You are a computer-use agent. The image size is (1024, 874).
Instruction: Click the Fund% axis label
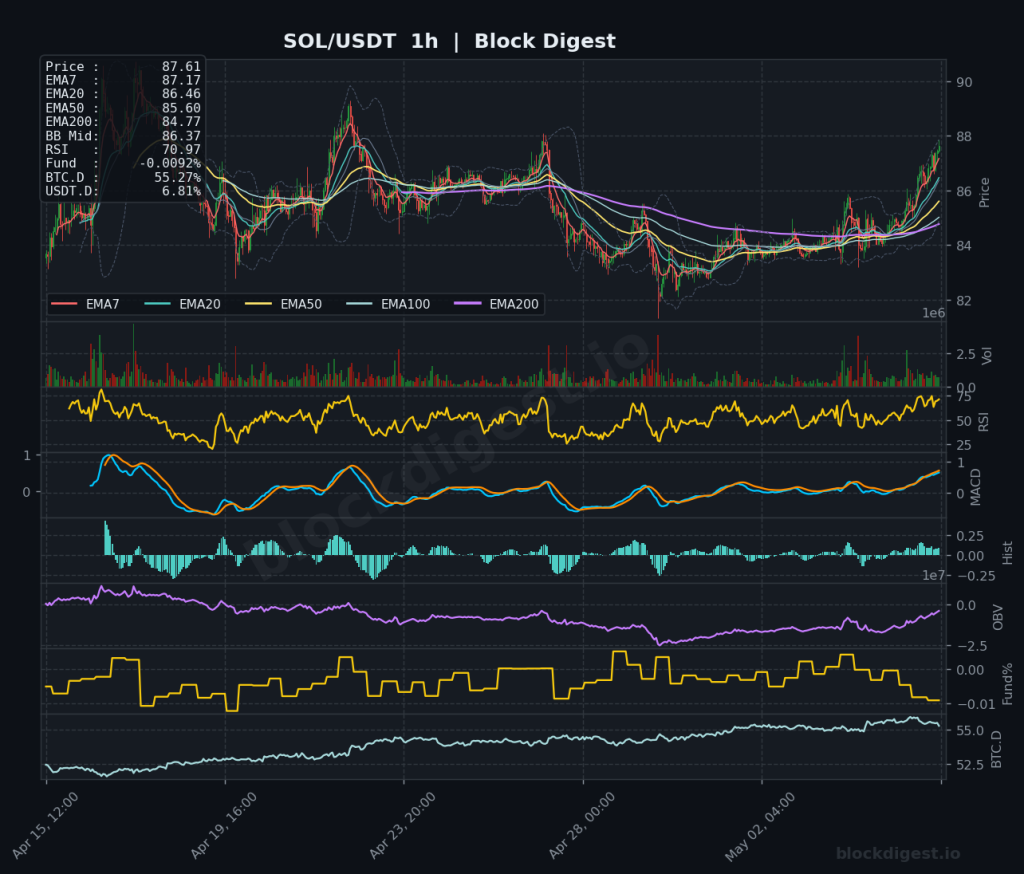point(1007,684)
